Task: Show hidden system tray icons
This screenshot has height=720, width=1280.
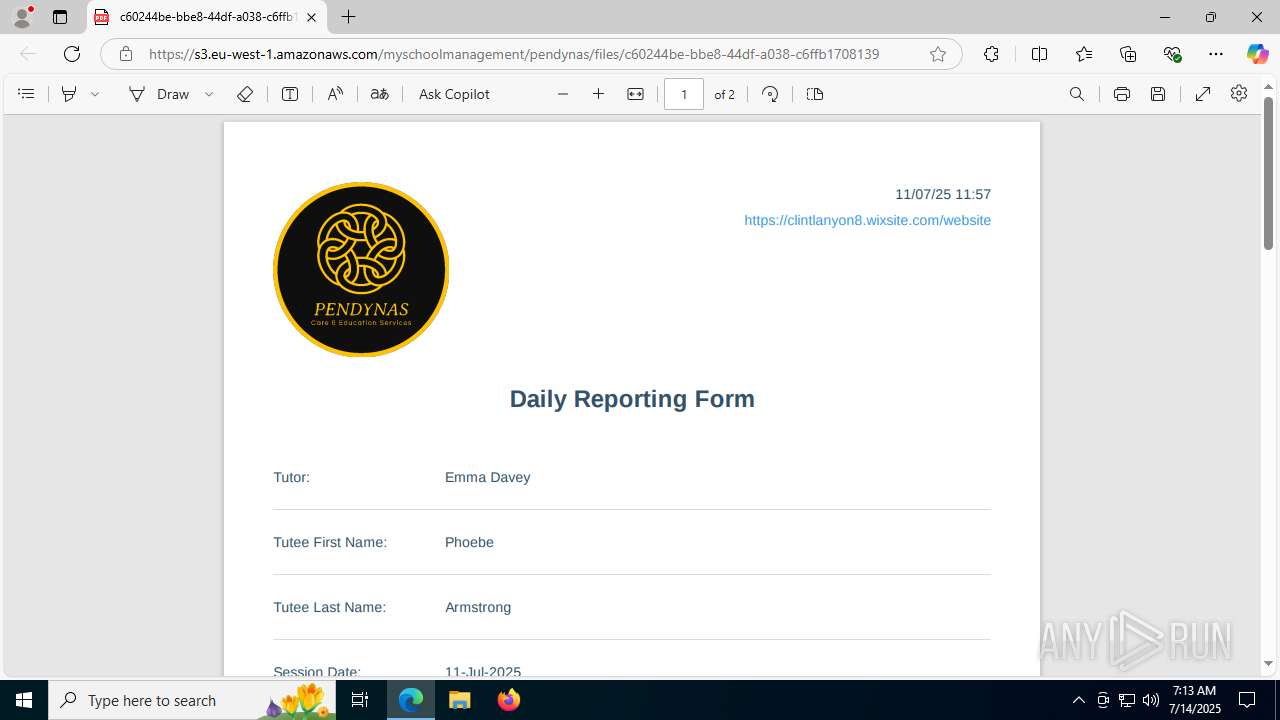Action: (x=1078, y=700)
